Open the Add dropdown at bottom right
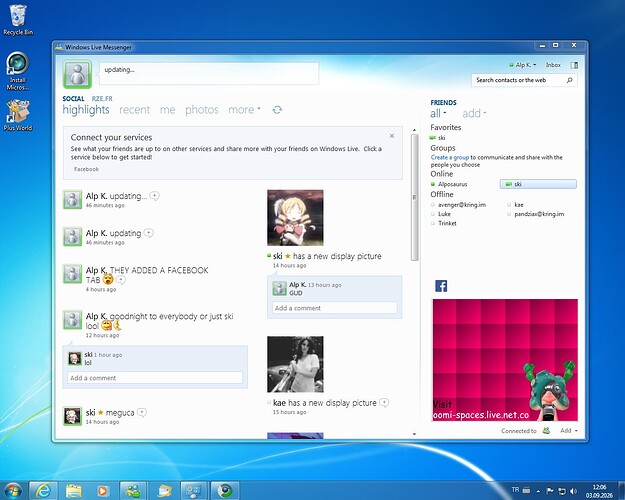Screen dimensions: 625x500 [569, 431]
